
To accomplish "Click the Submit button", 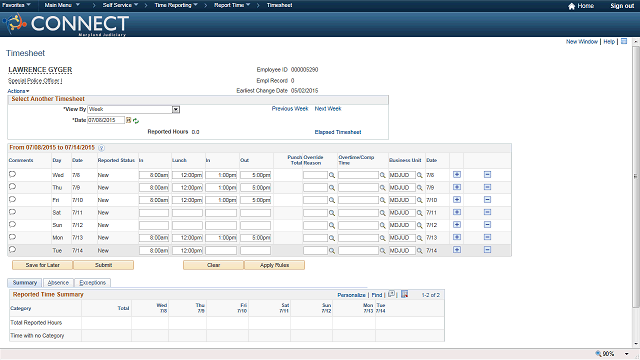I will pyautogui.click(x=103, y=265).
